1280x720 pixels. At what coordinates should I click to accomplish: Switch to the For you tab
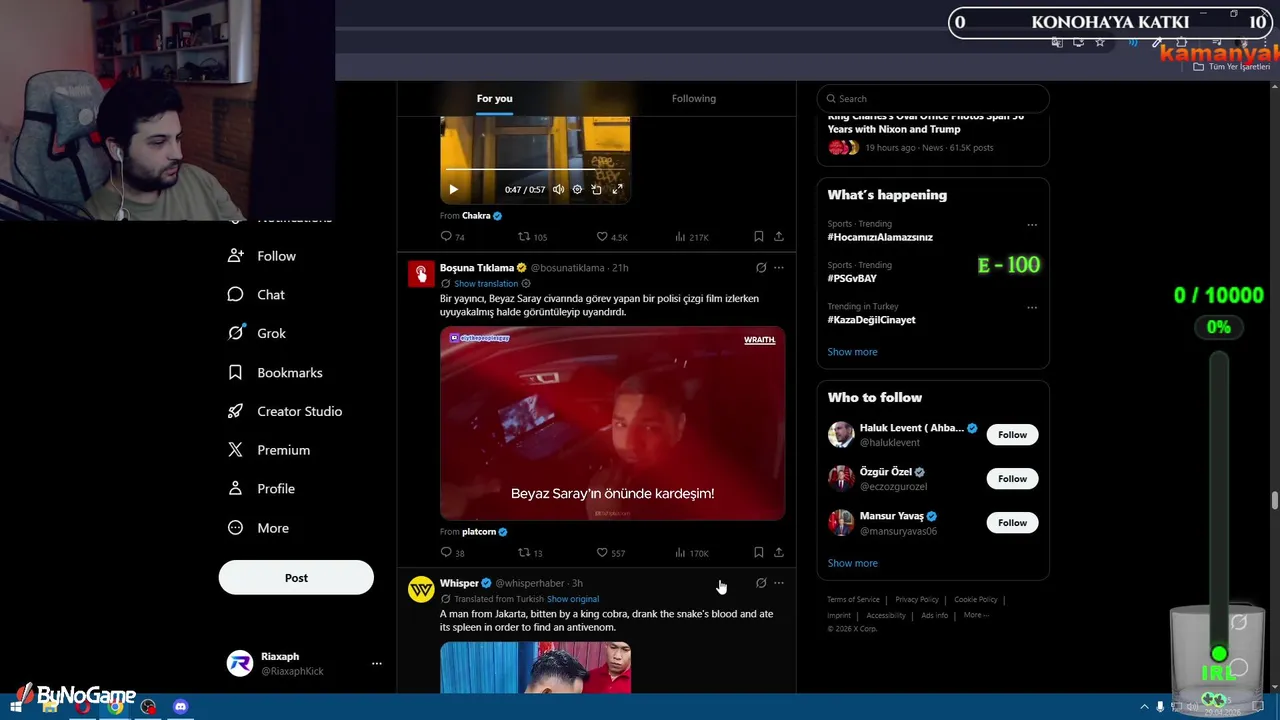click(494, 98)
